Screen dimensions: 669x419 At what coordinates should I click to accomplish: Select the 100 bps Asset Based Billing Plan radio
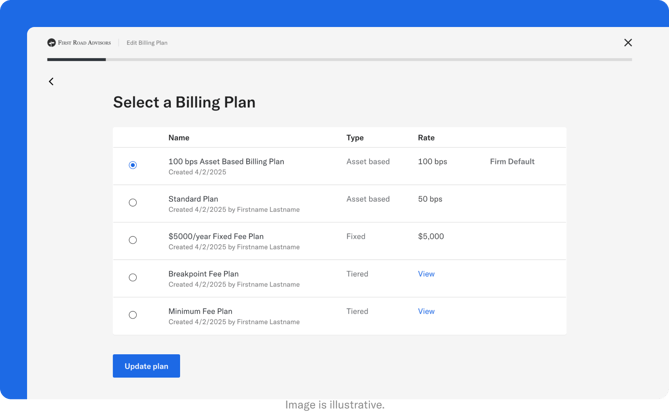[x=133, y=165]
